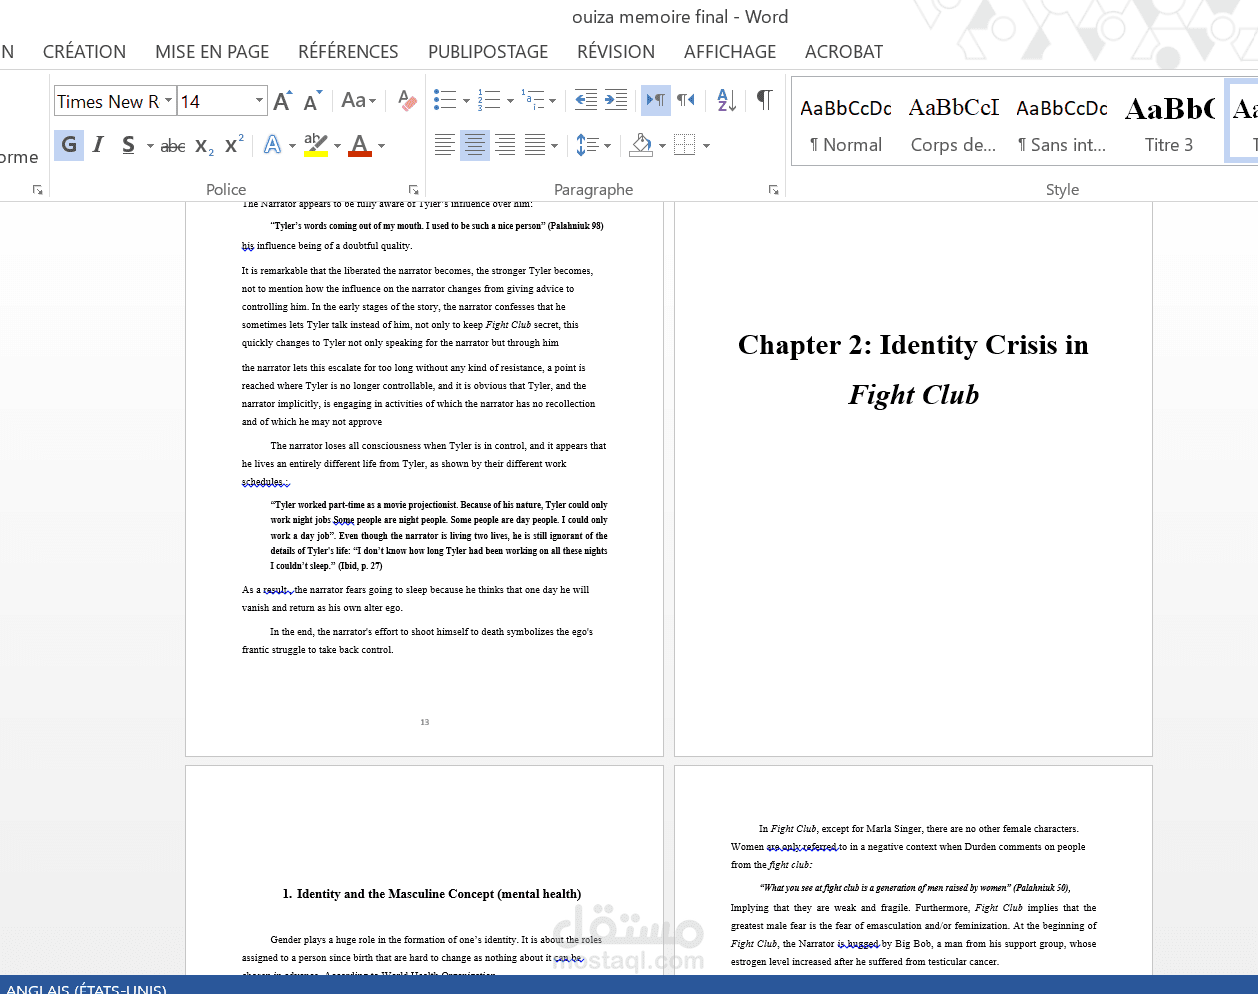Open Paragraphe dialog launcher

click(x=773, y=189)
